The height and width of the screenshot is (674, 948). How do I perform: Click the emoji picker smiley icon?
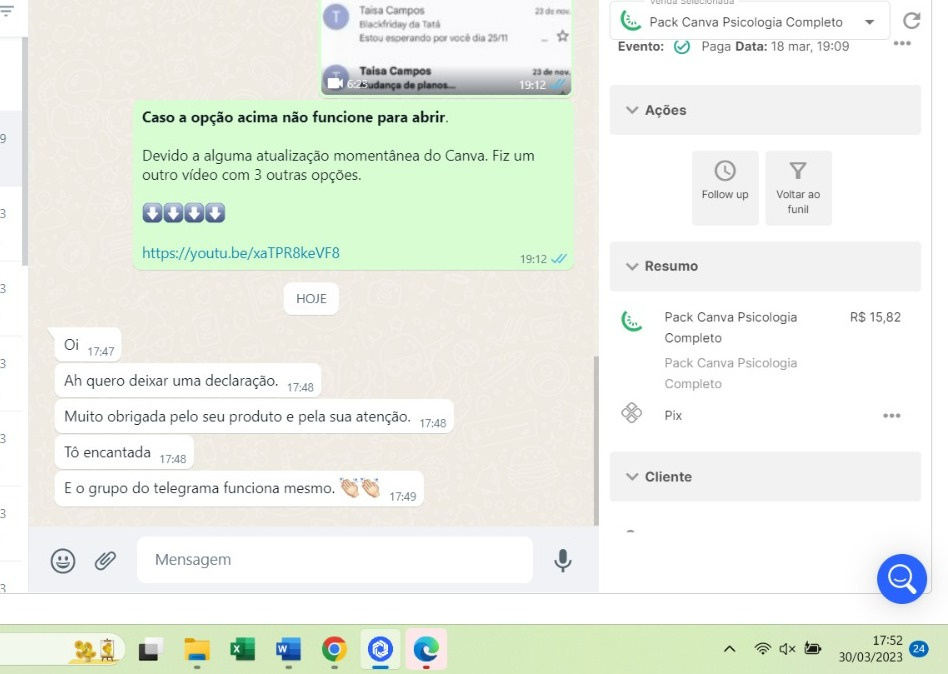click(x=63, y=561)
